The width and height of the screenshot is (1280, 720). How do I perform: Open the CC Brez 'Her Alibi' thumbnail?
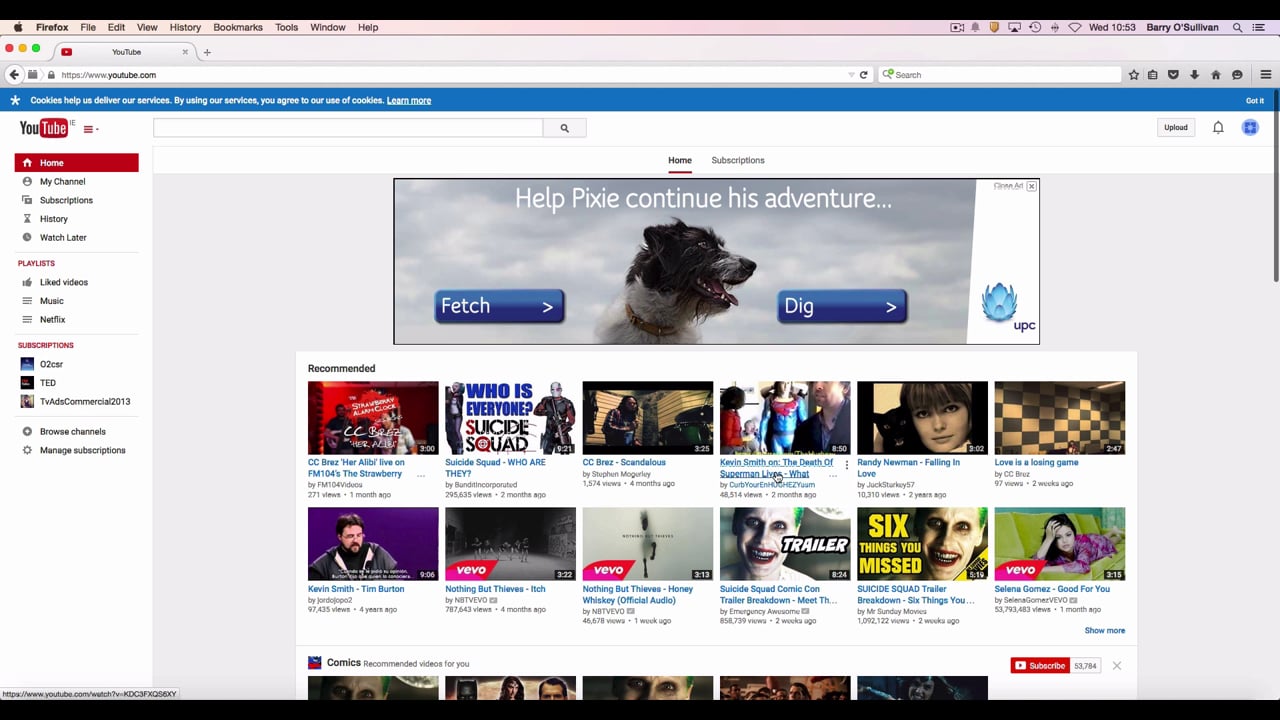(x=373, y=418)
